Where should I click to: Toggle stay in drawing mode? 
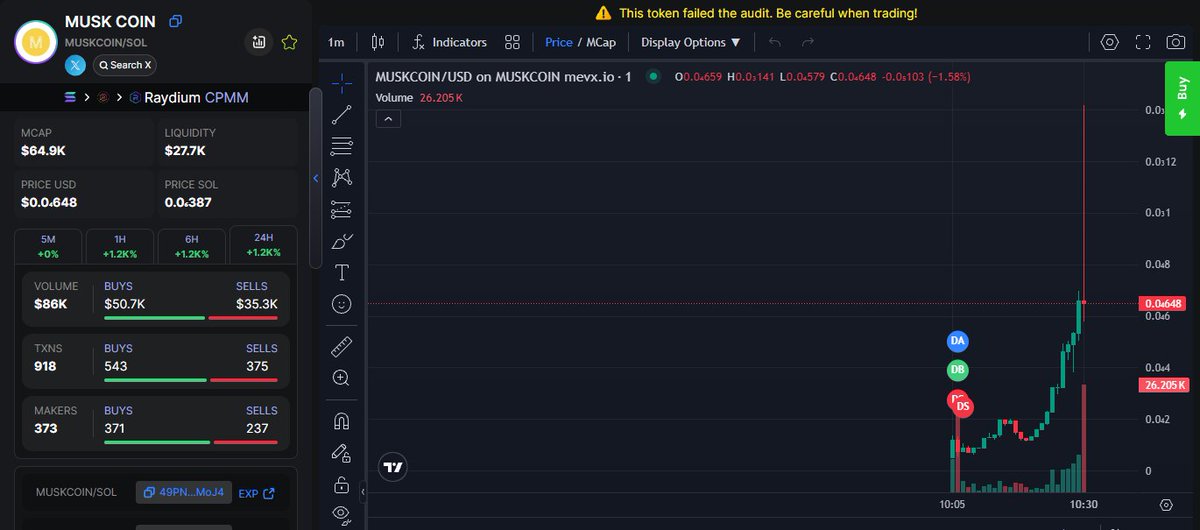point(341,454)
